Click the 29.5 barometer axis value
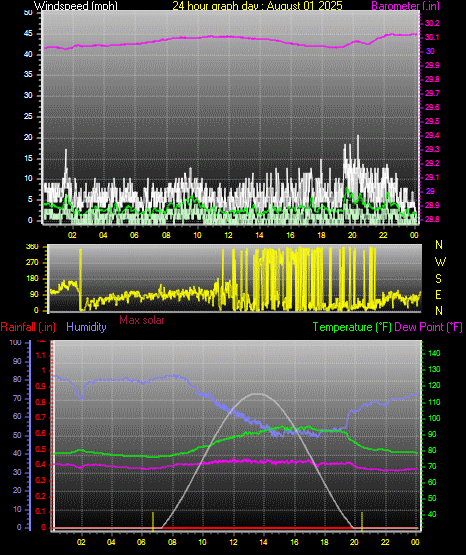This screenshot has height=555, width=466. coord(432,121)
